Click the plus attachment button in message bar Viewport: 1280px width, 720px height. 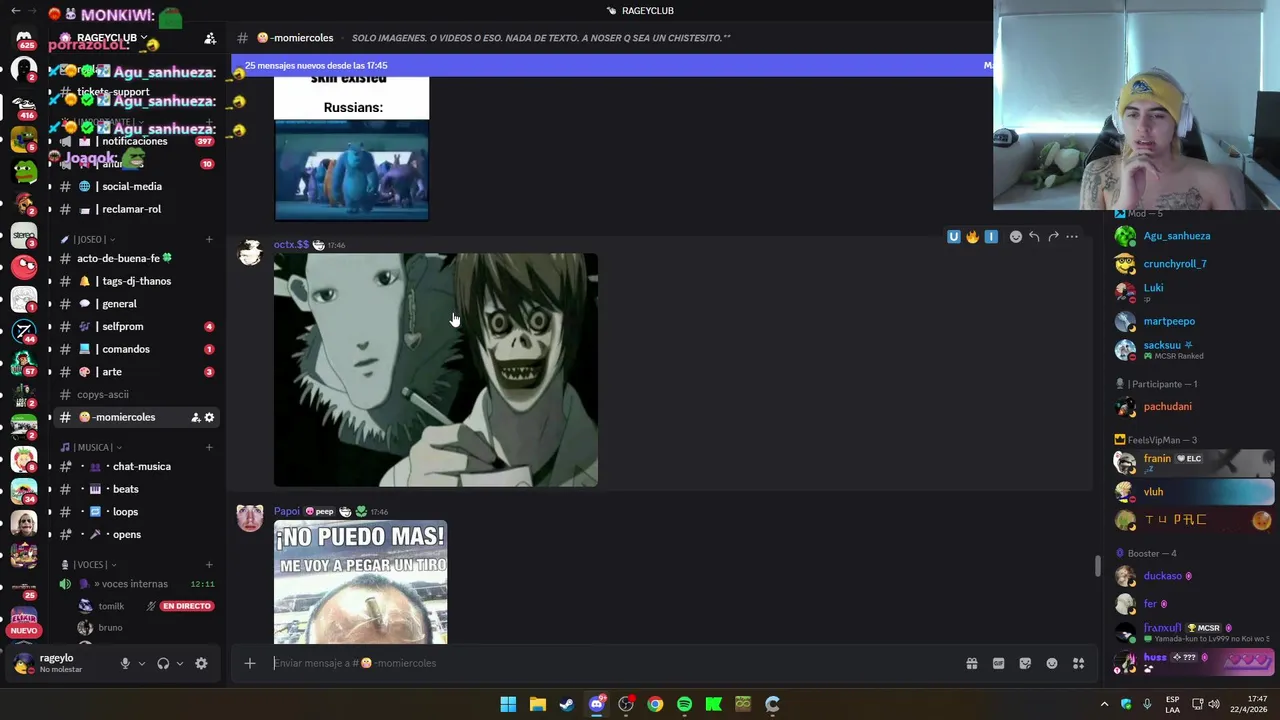point(250,663)
